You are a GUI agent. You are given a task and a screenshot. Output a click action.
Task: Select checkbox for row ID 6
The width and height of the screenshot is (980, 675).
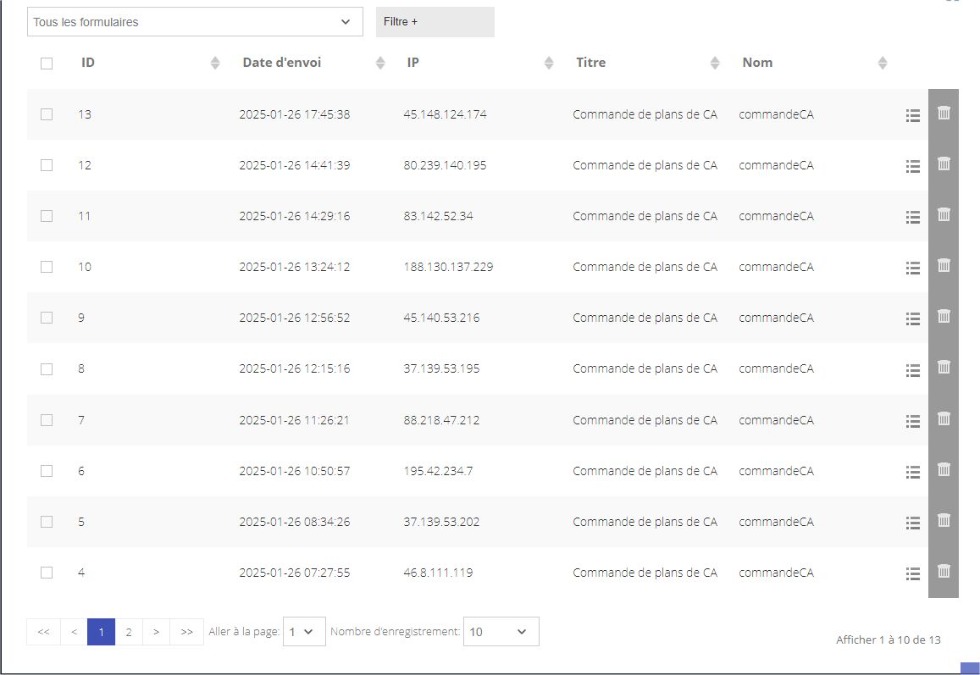46,471
